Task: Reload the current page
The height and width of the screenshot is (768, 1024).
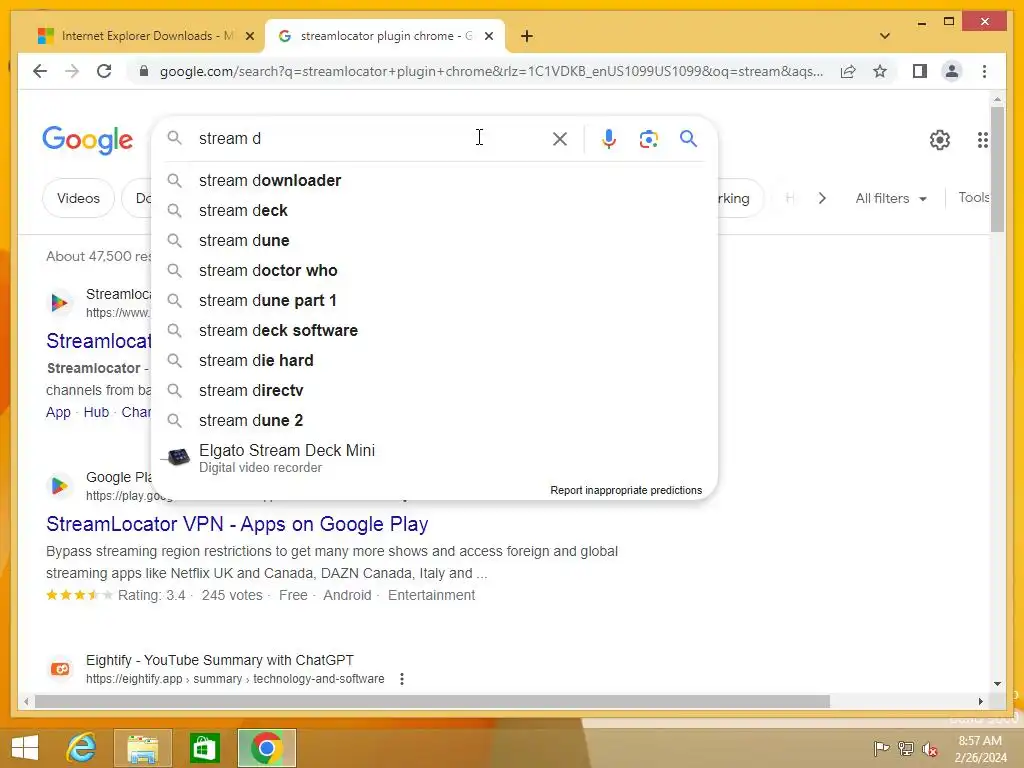Action: (104, 71)
